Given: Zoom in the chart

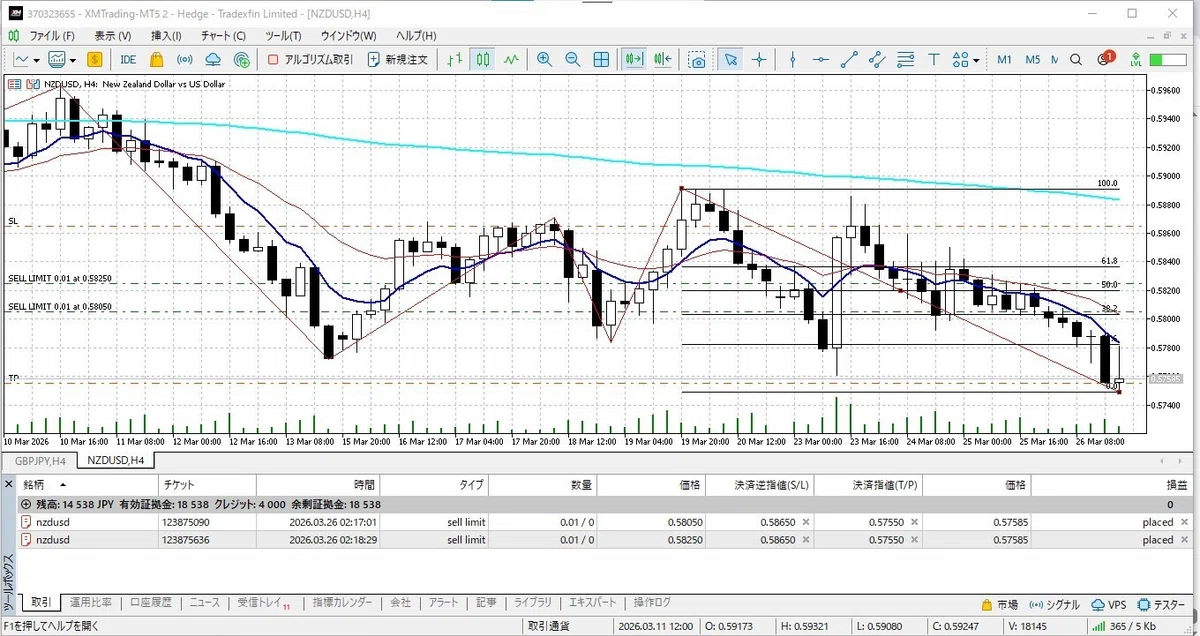Looking at the screenshot, I should [544, 59].
